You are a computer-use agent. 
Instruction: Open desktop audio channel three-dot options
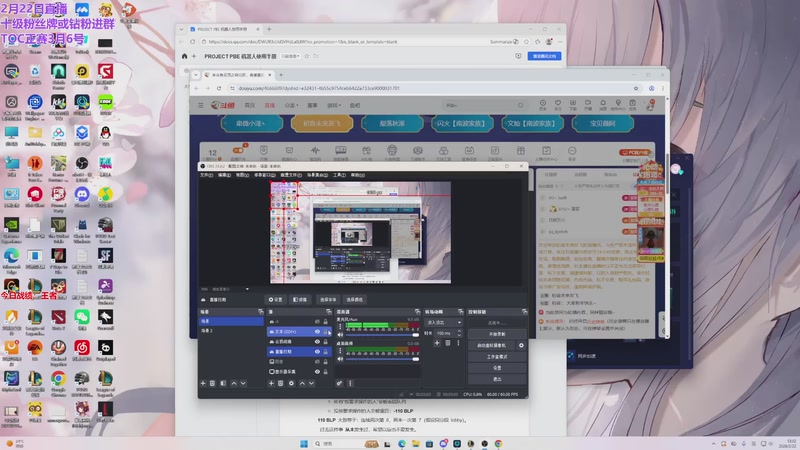point(340,351)
